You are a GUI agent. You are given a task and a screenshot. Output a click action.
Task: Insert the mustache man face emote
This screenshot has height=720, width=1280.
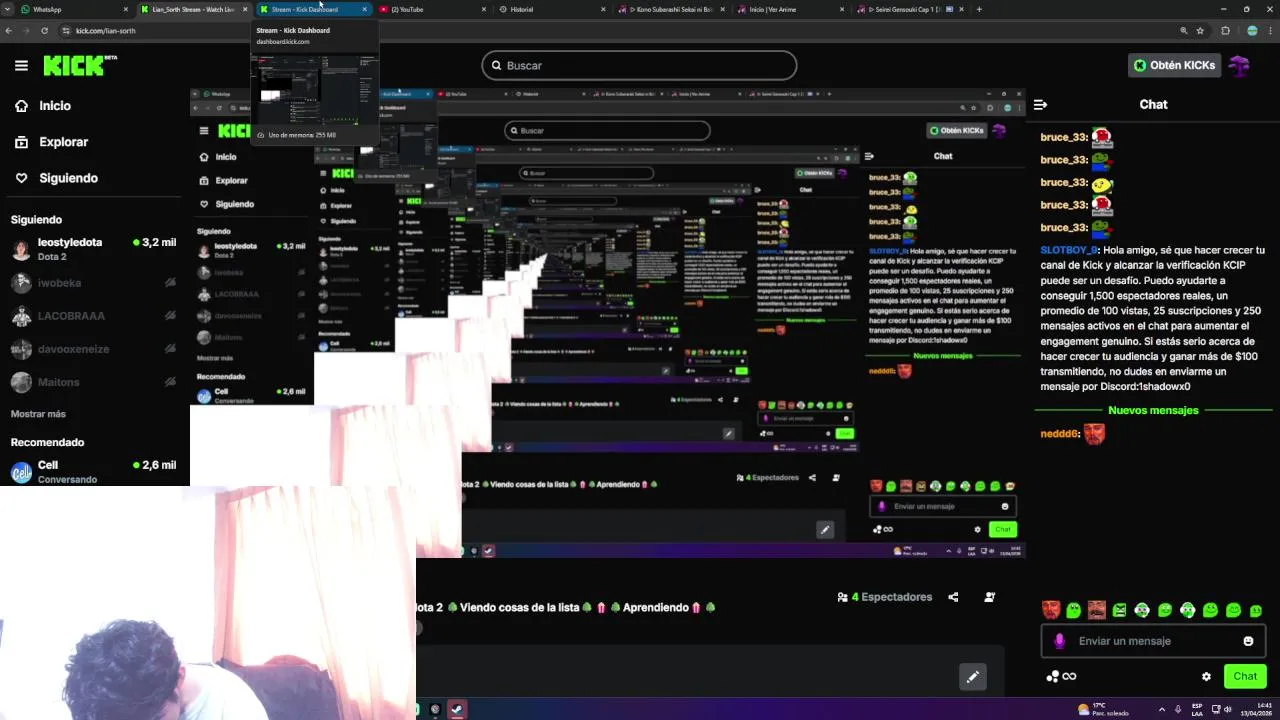[1096, 610]
